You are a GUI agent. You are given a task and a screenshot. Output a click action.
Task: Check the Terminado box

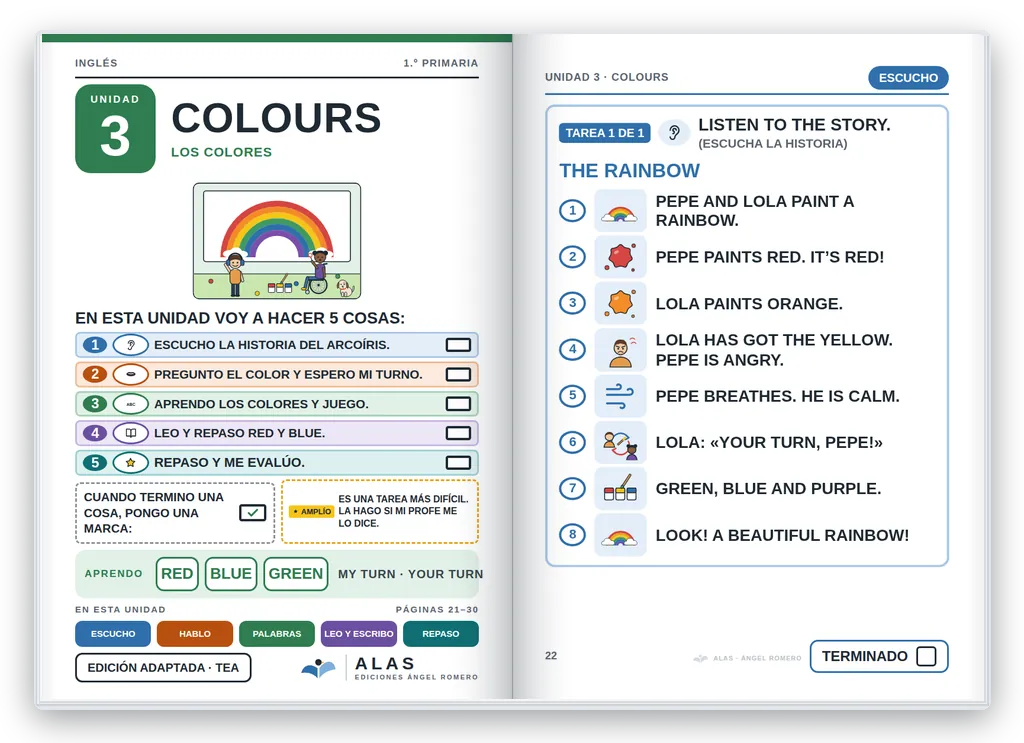coord(926,656)
